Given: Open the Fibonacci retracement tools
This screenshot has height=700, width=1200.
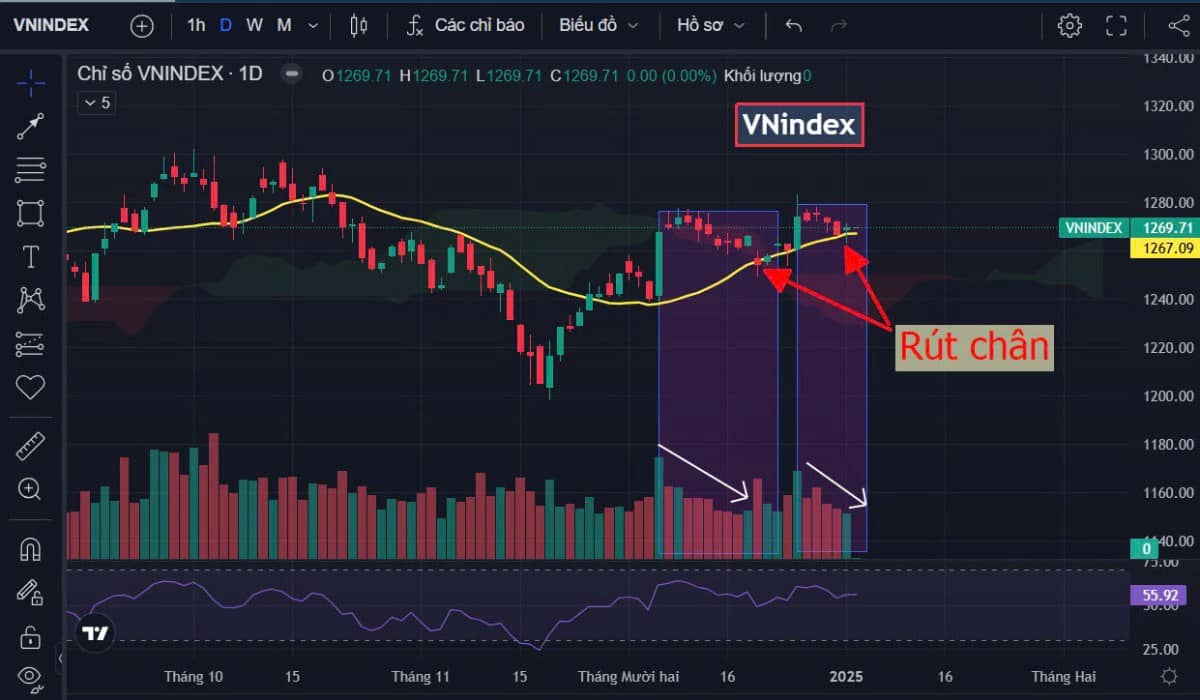Looking at the screenshot, I should (x=30, y=170).
